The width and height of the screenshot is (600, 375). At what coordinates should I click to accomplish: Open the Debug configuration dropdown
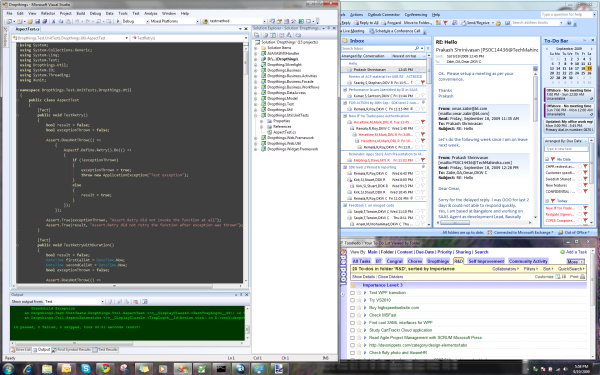click(147, 21)
